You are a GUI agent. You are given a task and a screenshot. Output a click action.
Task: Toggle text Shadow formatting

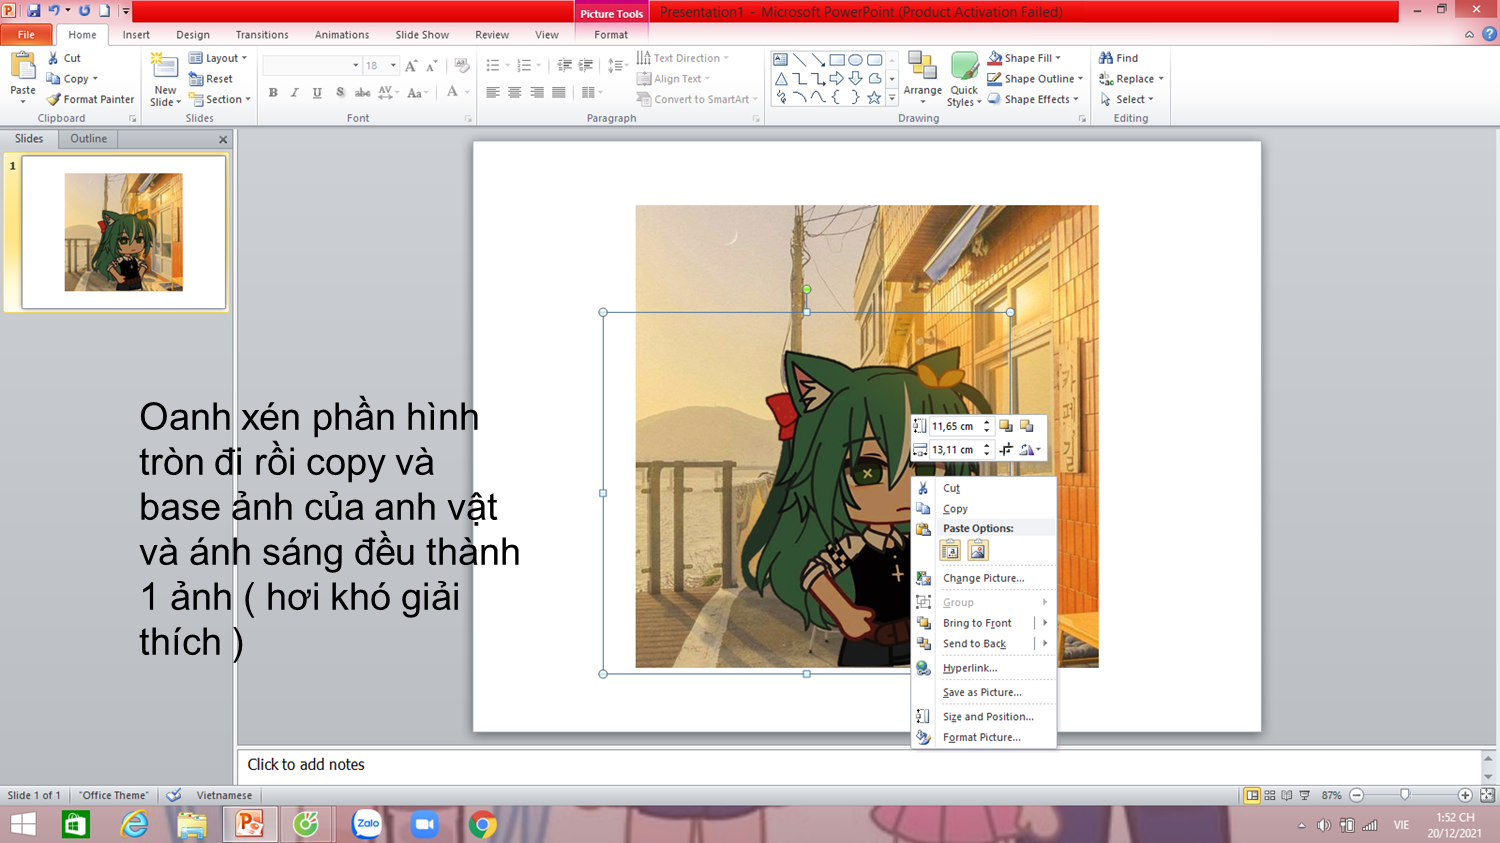[340, 93]
